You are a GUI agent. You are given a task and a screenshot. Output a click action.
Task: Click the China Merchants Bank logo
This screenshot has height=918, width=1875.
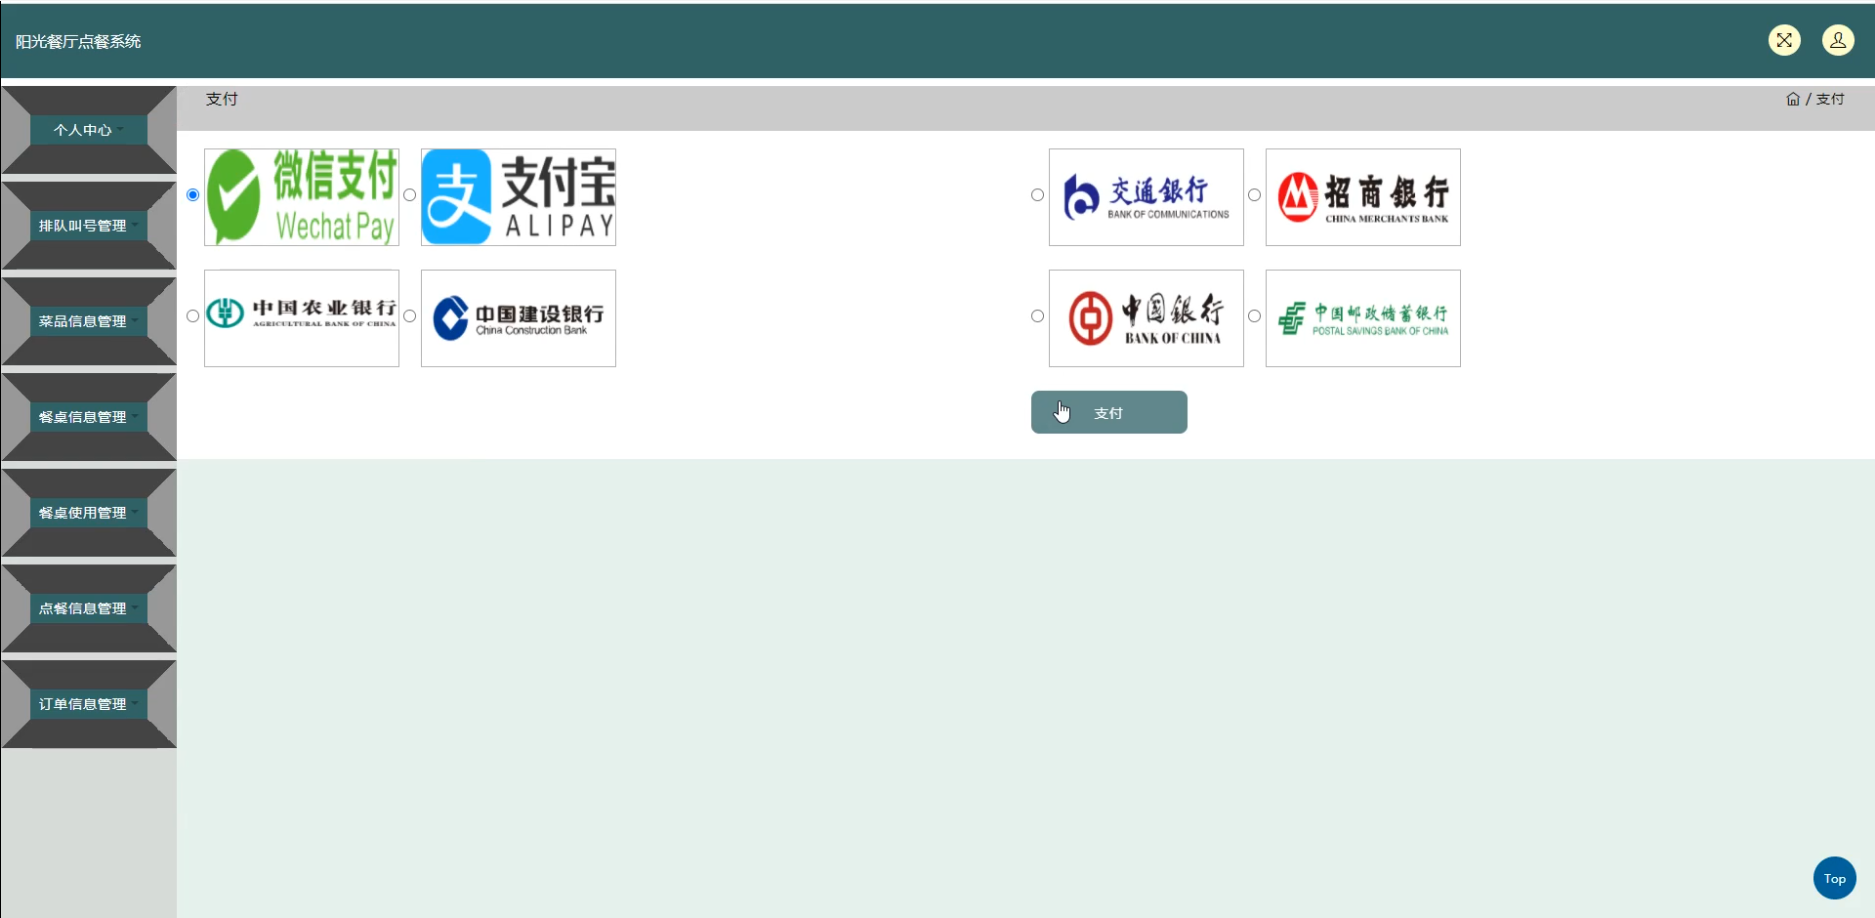coord(1363,197)
